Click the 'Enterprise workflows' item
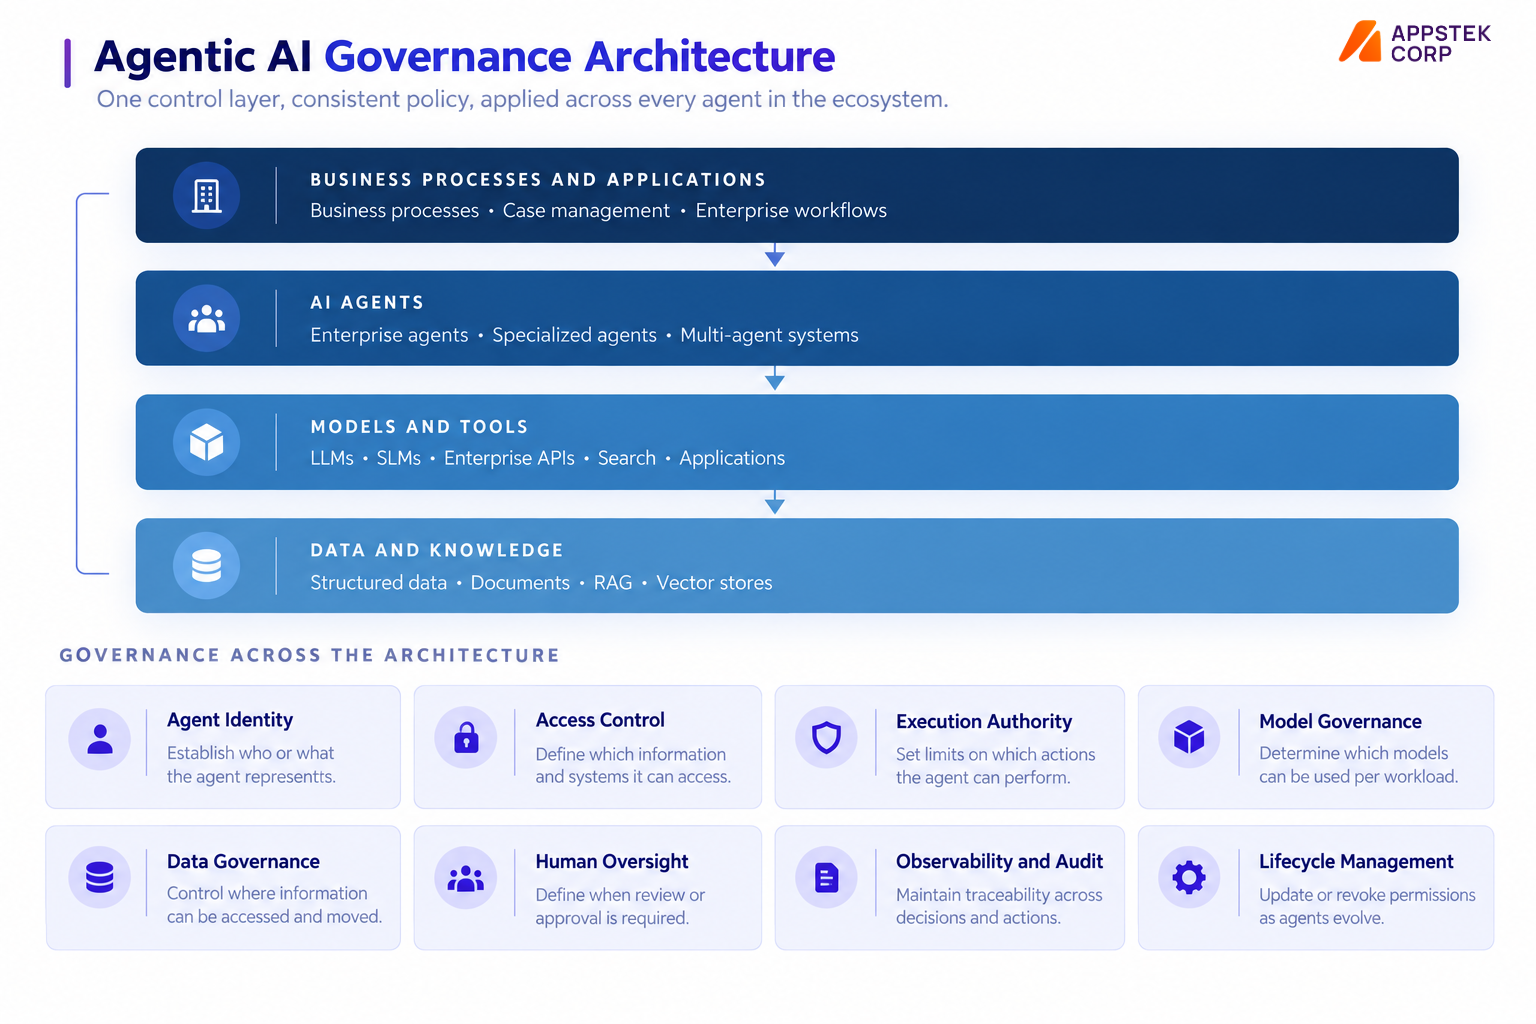Screen dimensions: 1536x1024 click(x=791, y=211)
